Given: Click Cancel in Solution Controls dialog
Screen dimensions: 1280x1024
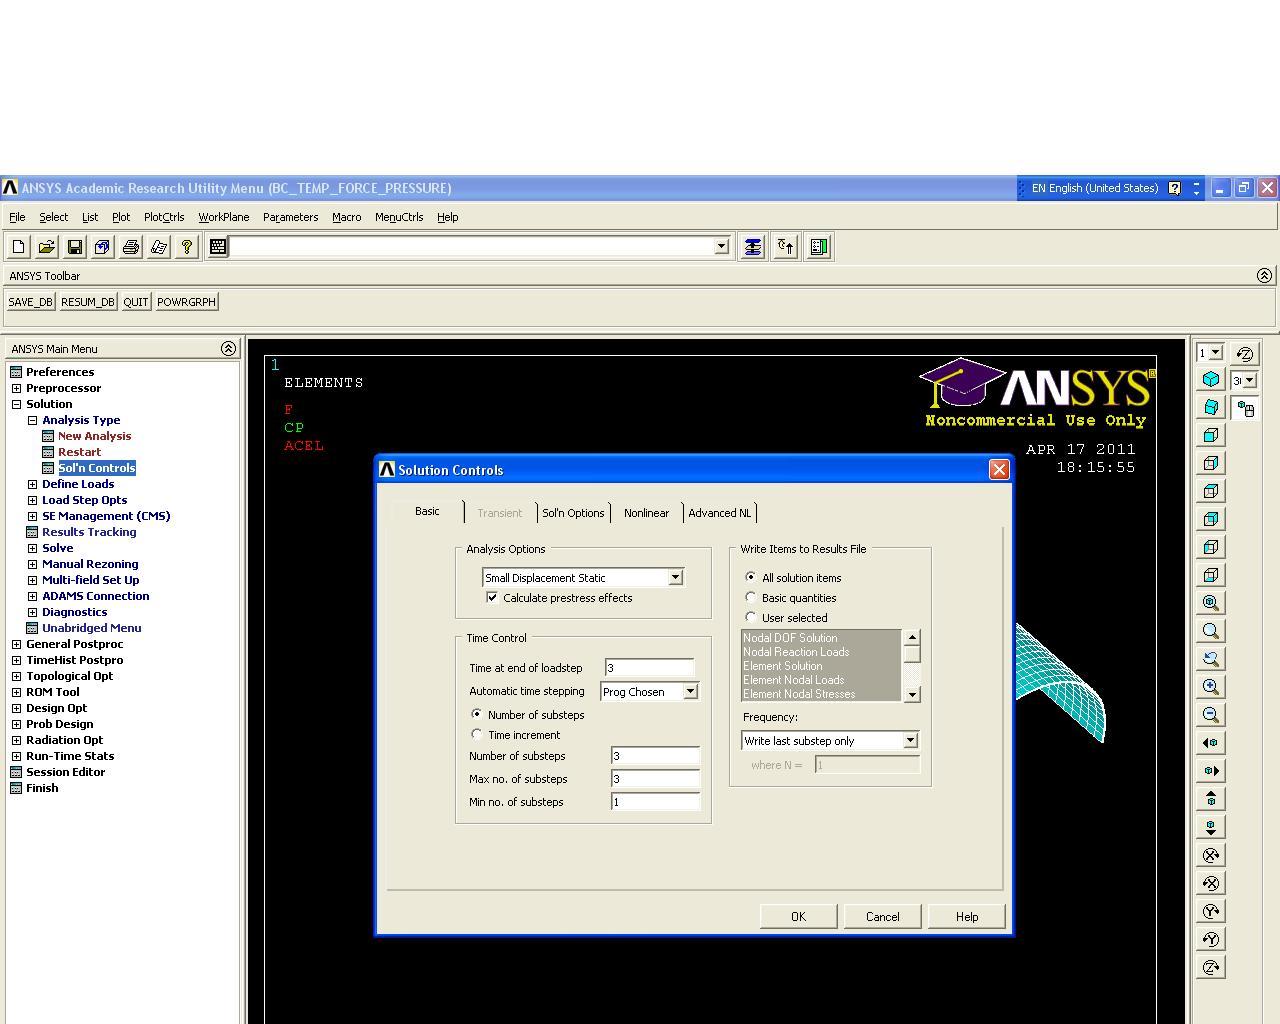Looking at the screenshot, I should (x=882, y=916).
